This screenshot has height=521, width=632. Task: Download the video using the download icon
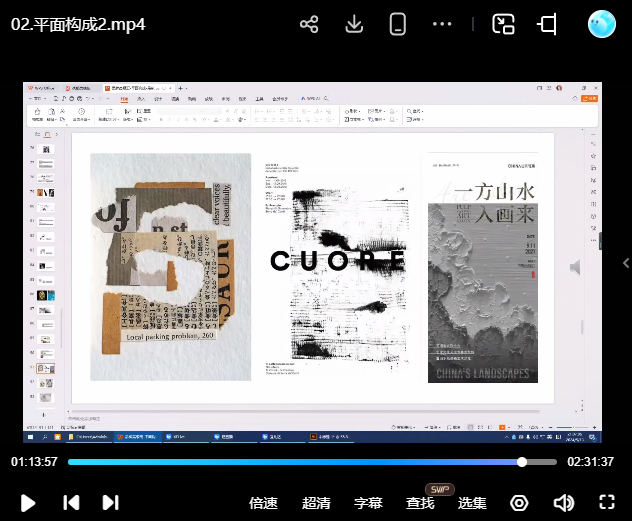[353, 25]
